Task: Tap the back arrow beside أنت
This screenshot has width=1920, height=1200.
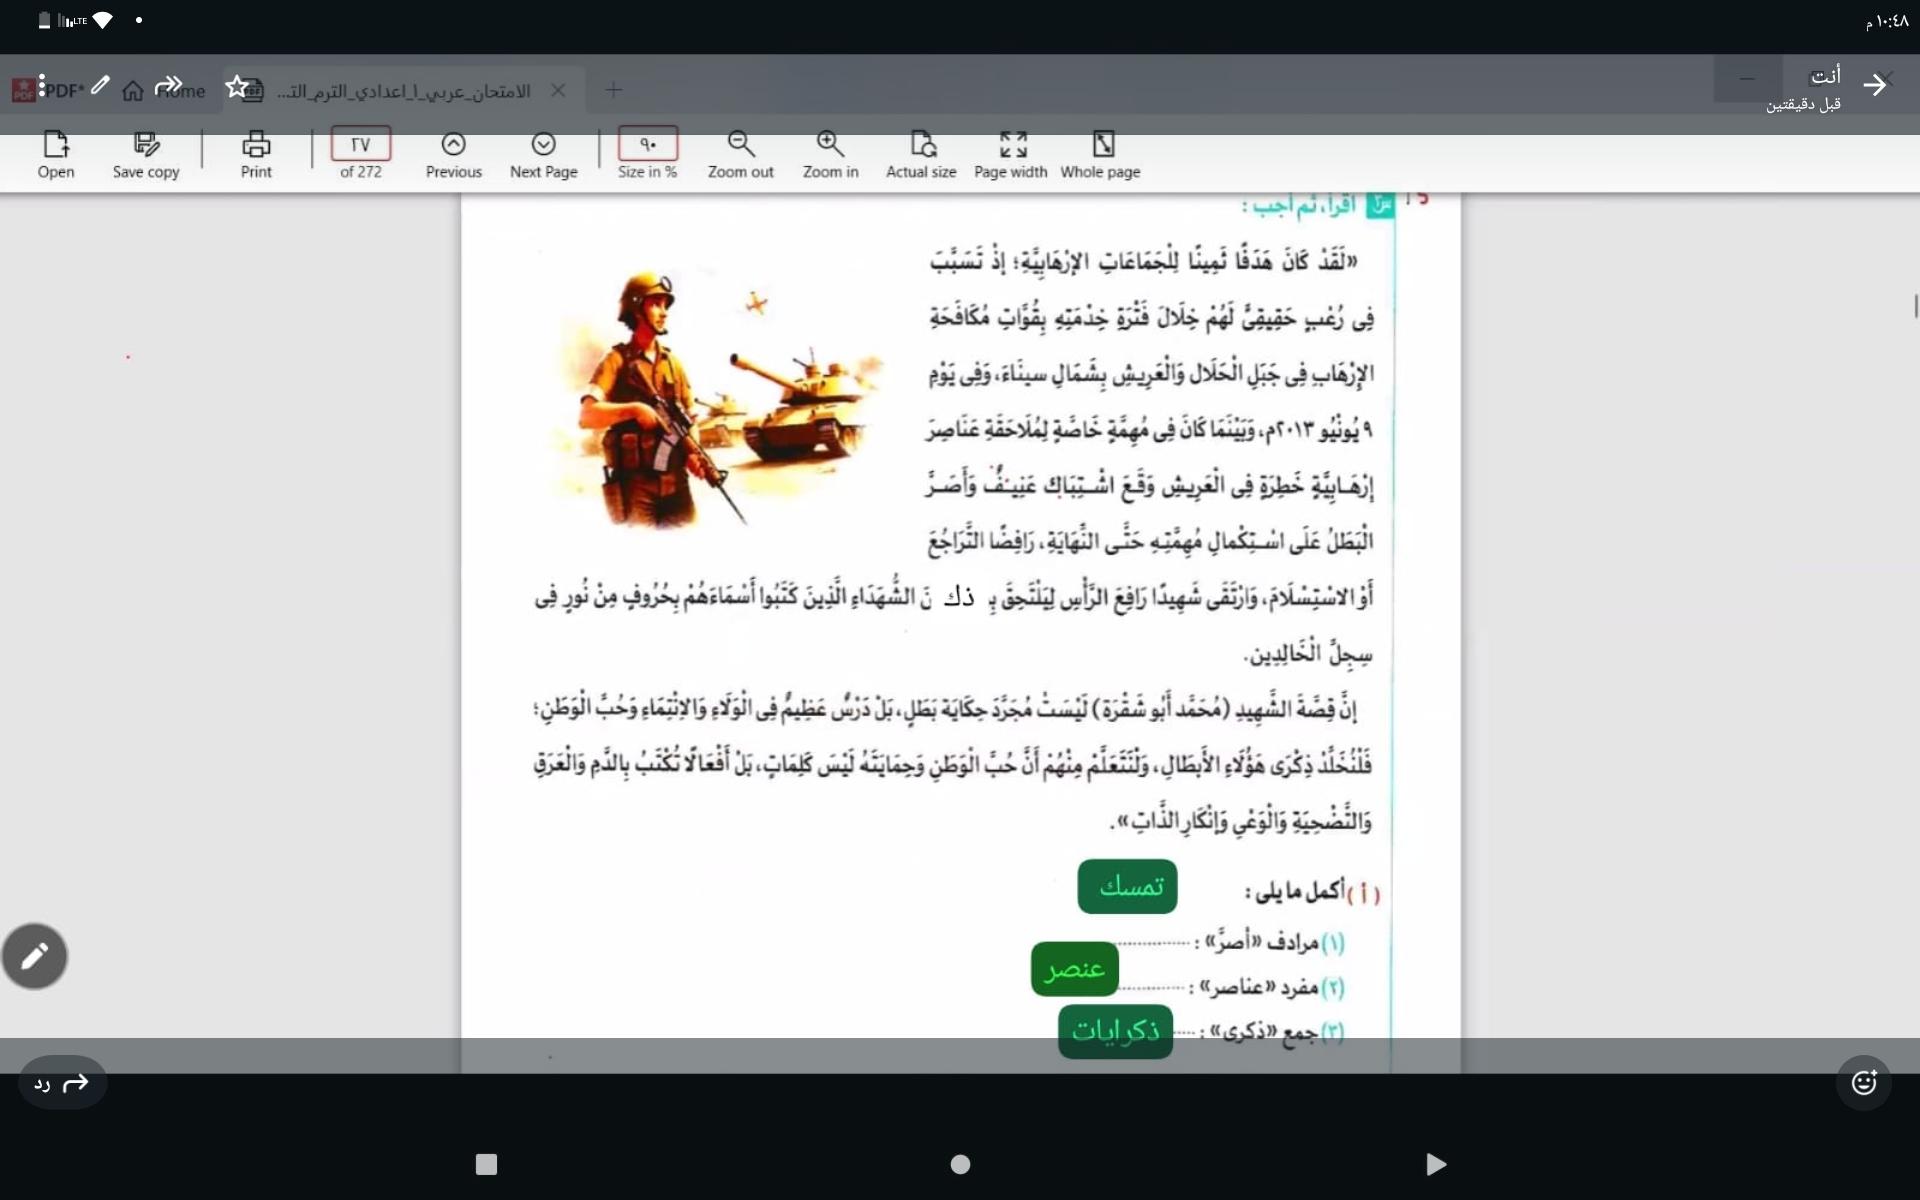Action: [1875, 85]
